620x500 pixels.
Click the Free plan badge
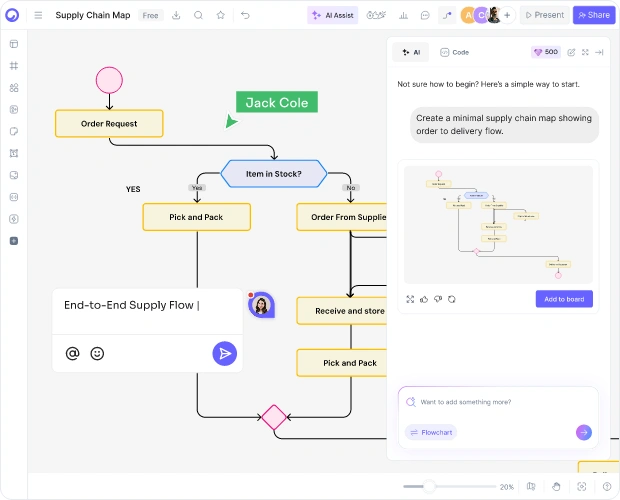(x=150, y=15)
